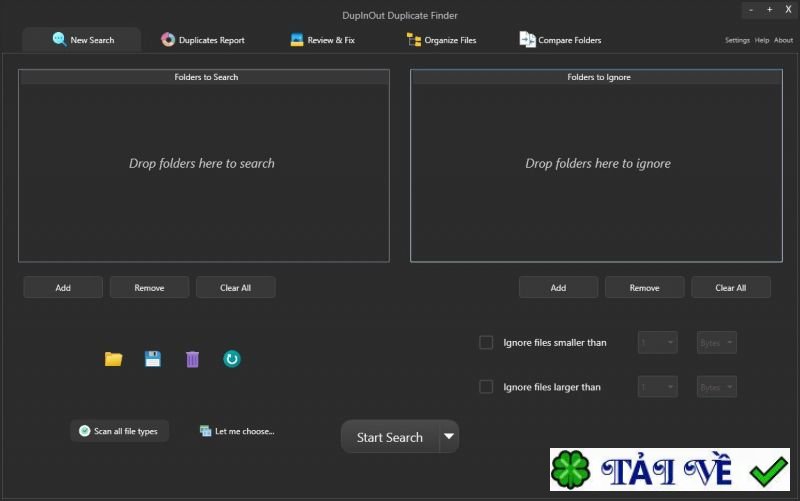
Task: Click the Review & Fix picture icon
Action: tap(296, 40)
